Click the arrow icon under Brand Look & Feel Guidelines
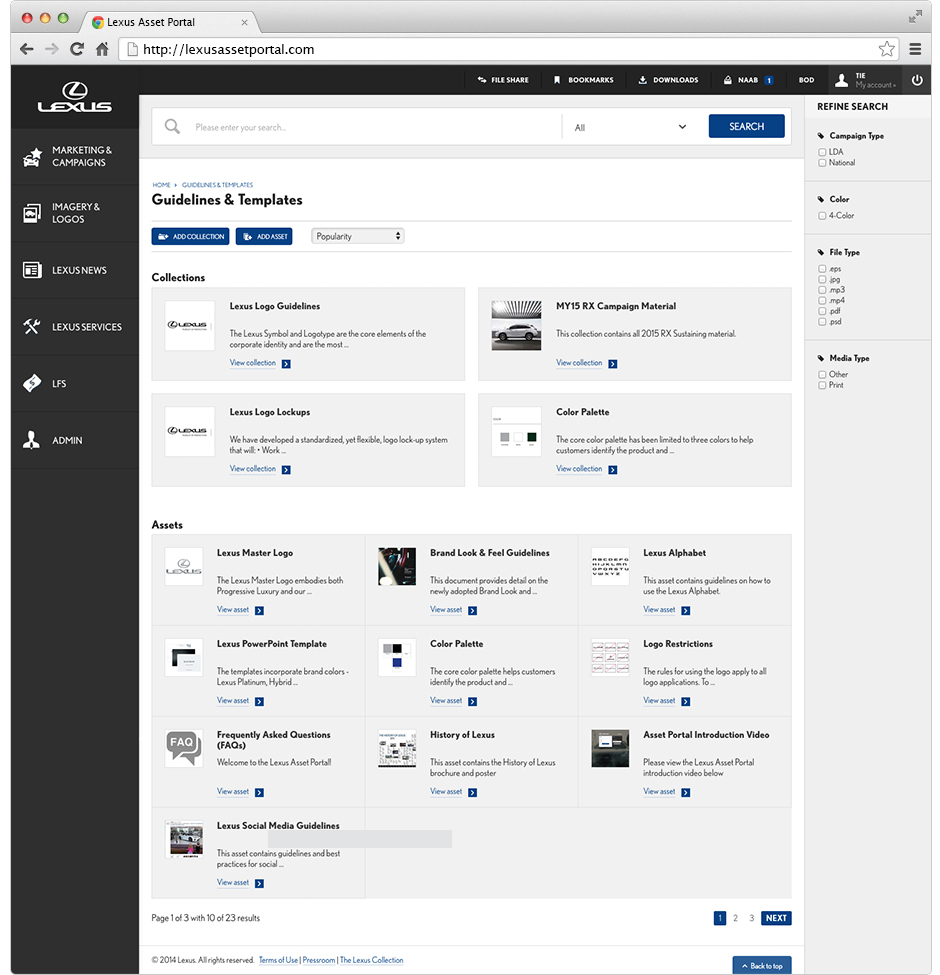 pyautogui.click(x=472, y=611)
